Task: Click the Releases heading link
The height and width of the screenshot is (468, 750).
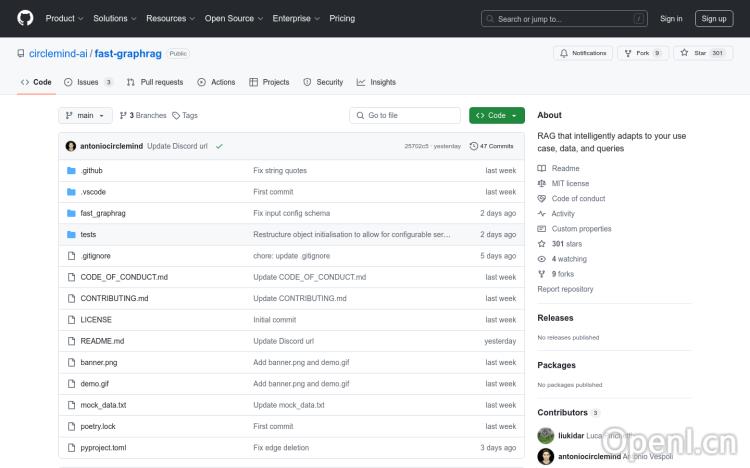Action: [x=555, y=318]
